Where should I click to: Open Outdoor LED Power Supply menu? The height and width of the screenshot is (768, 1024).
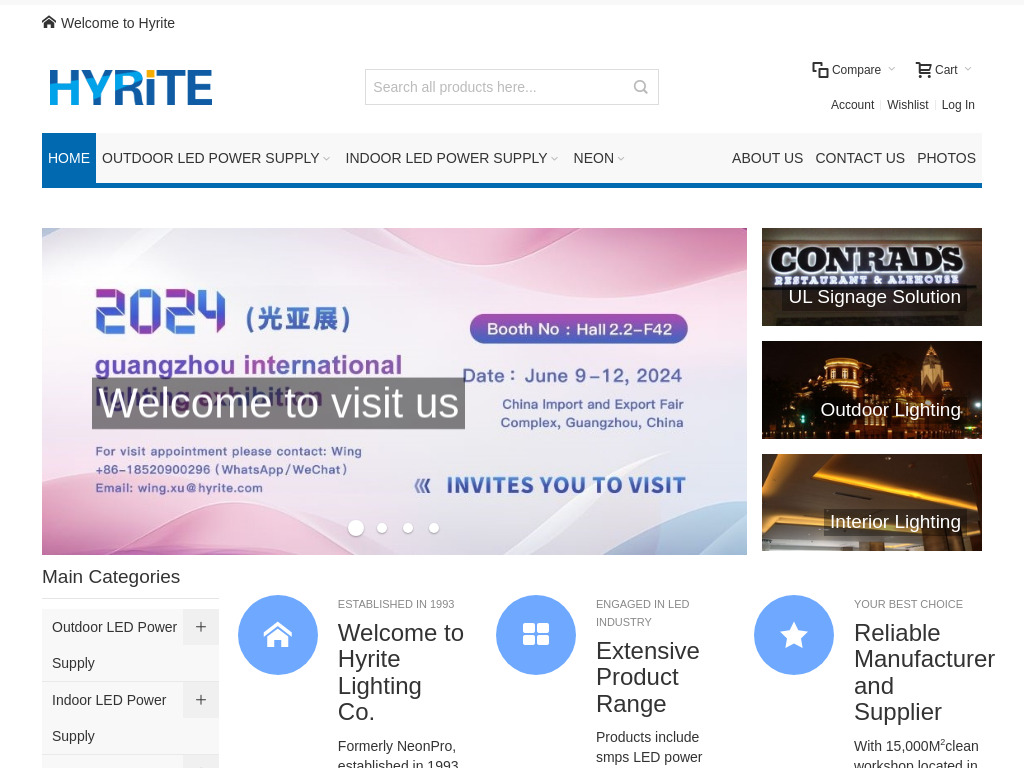[x=210, y=159]
